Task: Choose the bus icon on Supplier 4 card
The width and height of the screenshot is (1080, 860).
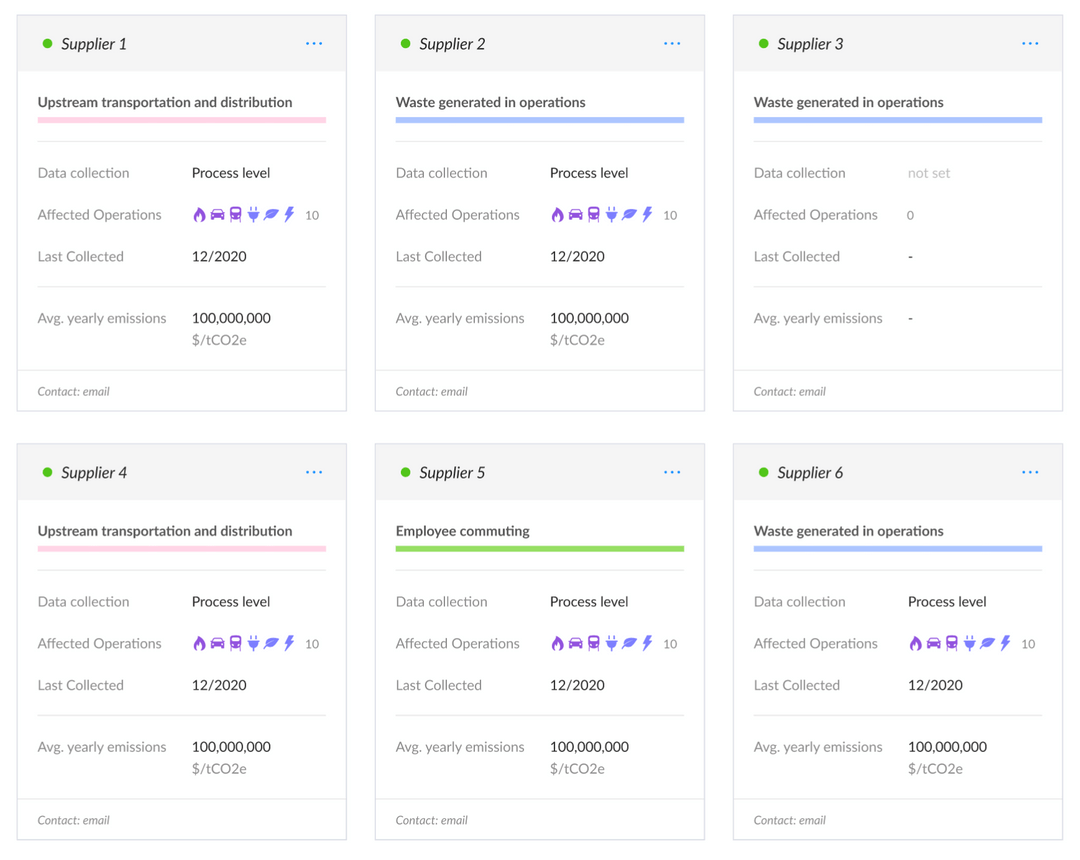Action: [236, 644]
